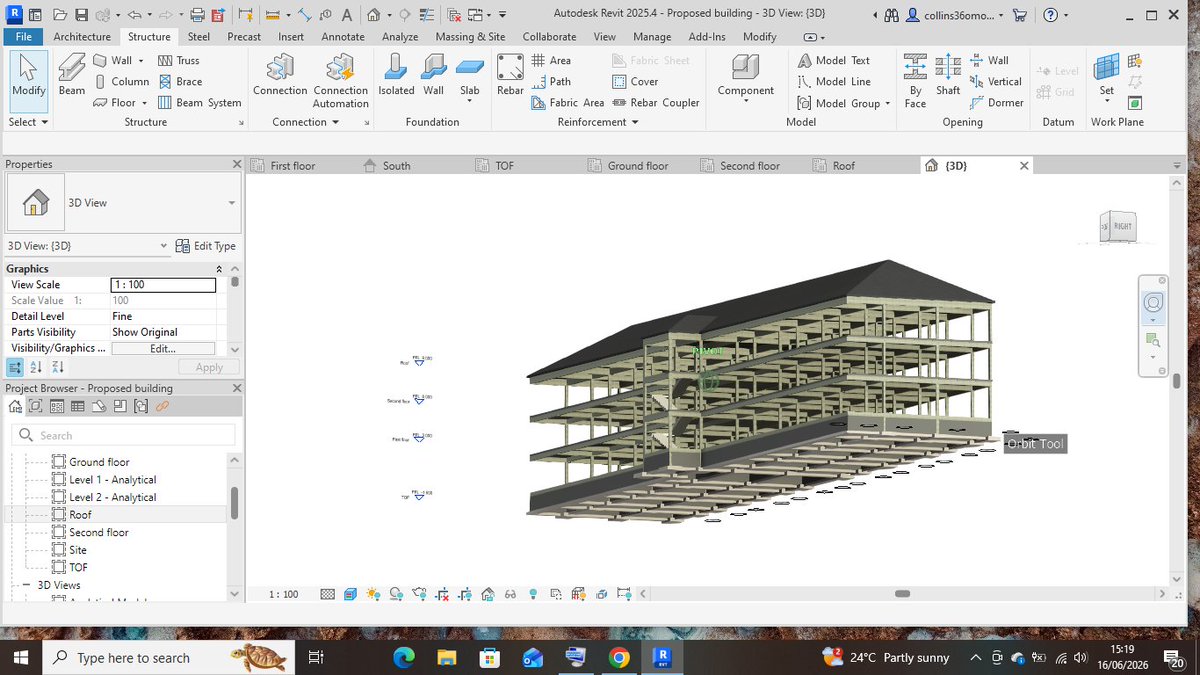The image size is (1200, 675).
Task: Toggle Shadows in view control bar
Action: pos(397,594)
